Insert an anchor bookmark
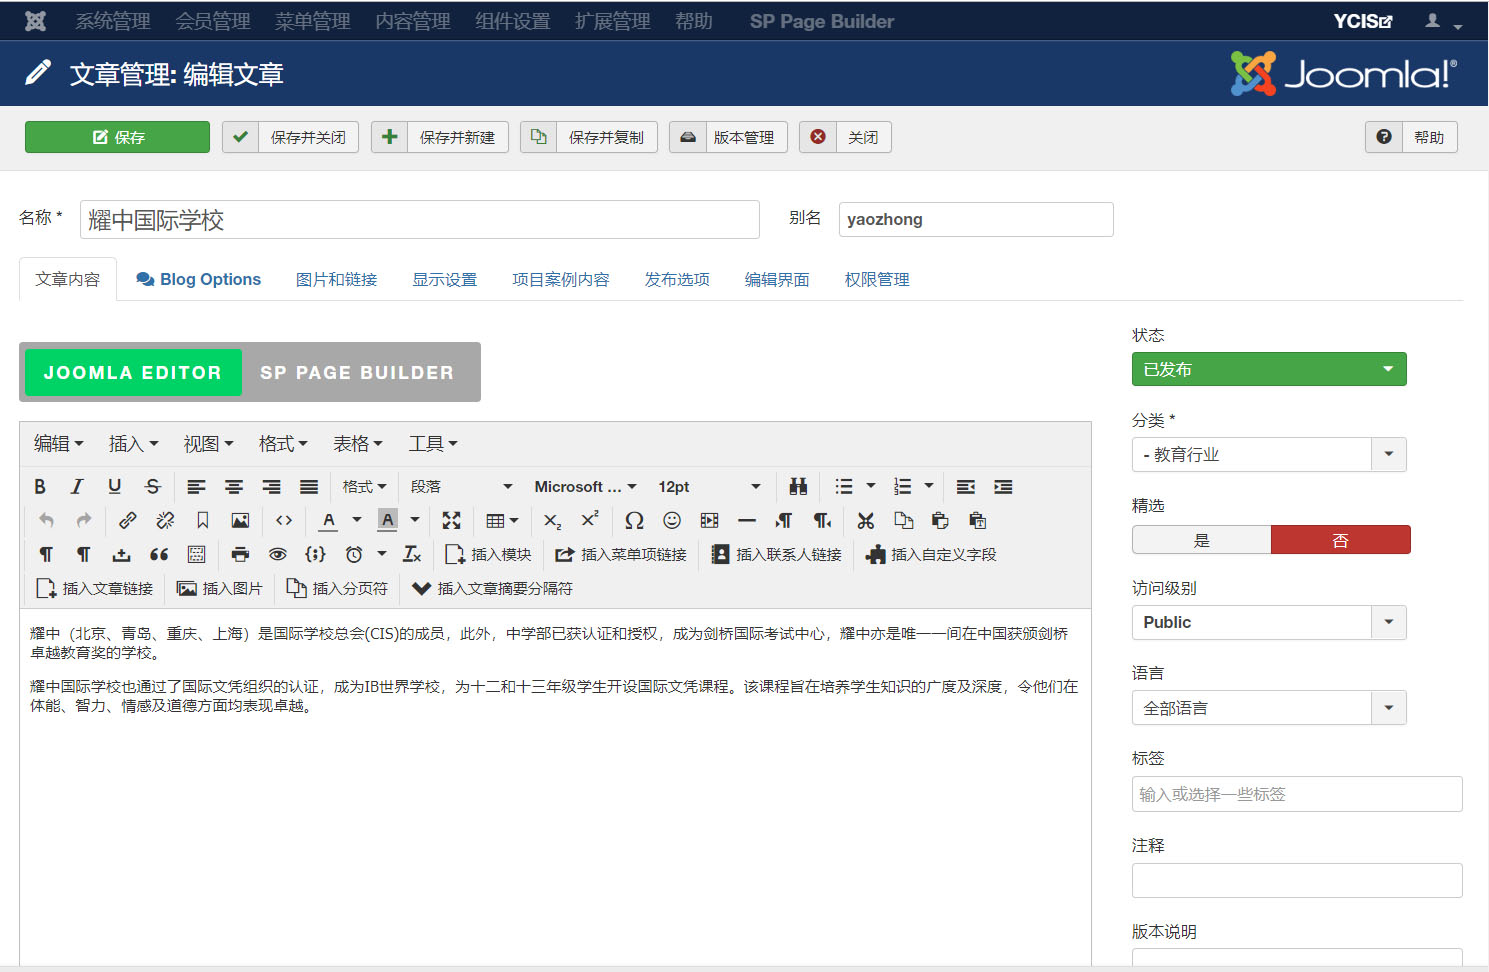1489x972 pixels. click(x=203, y=521)
